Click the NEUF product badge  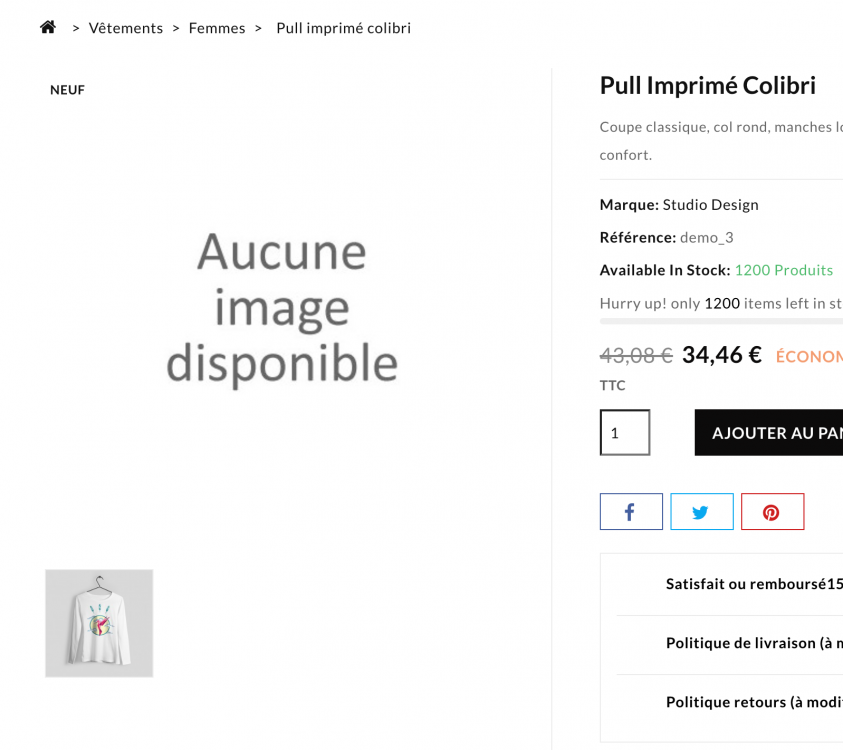pyautogui.click(x=67, y=89)
